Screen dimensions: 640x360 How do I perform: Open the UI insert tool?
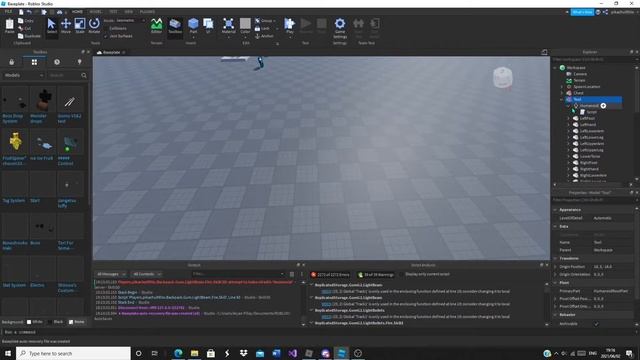tap(209, 26)
